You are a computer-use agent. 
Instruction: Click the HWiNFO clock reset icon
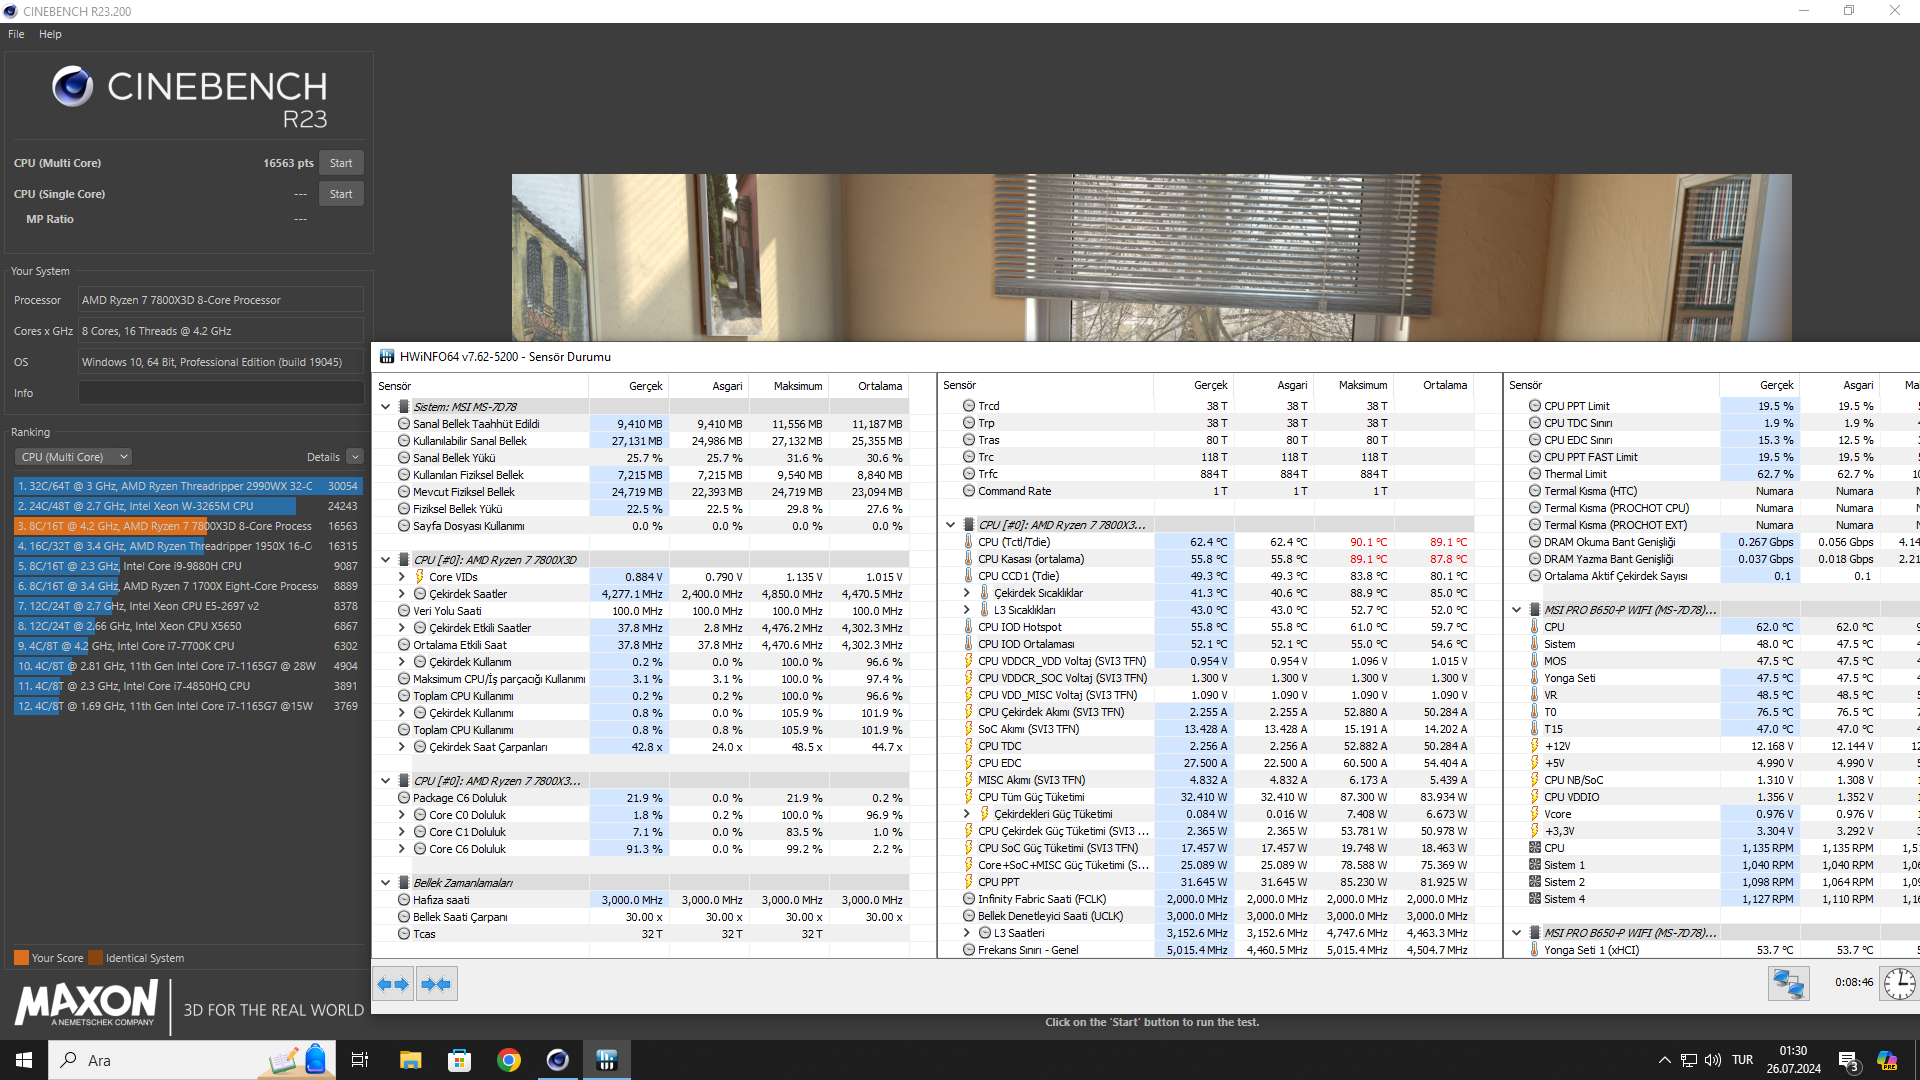[1899, 984]
